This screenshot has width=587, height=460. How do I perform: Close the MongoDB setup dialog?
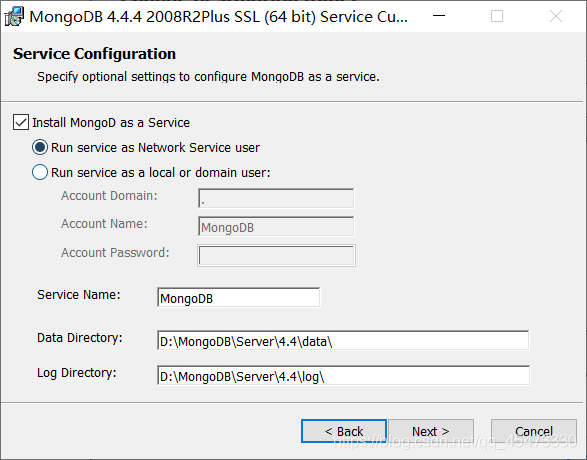pyautogui.click(x=556, y=16)
